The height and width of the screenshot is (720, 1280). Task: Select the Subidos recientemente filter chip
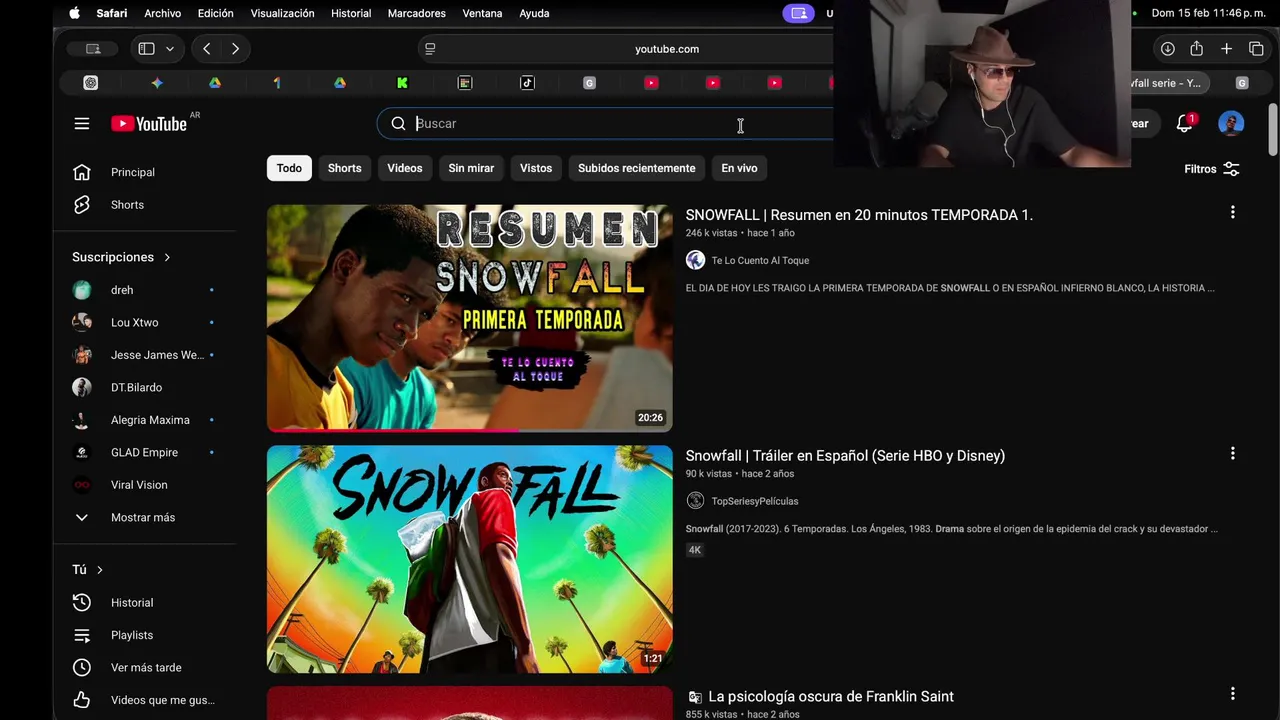click(636, 168)
